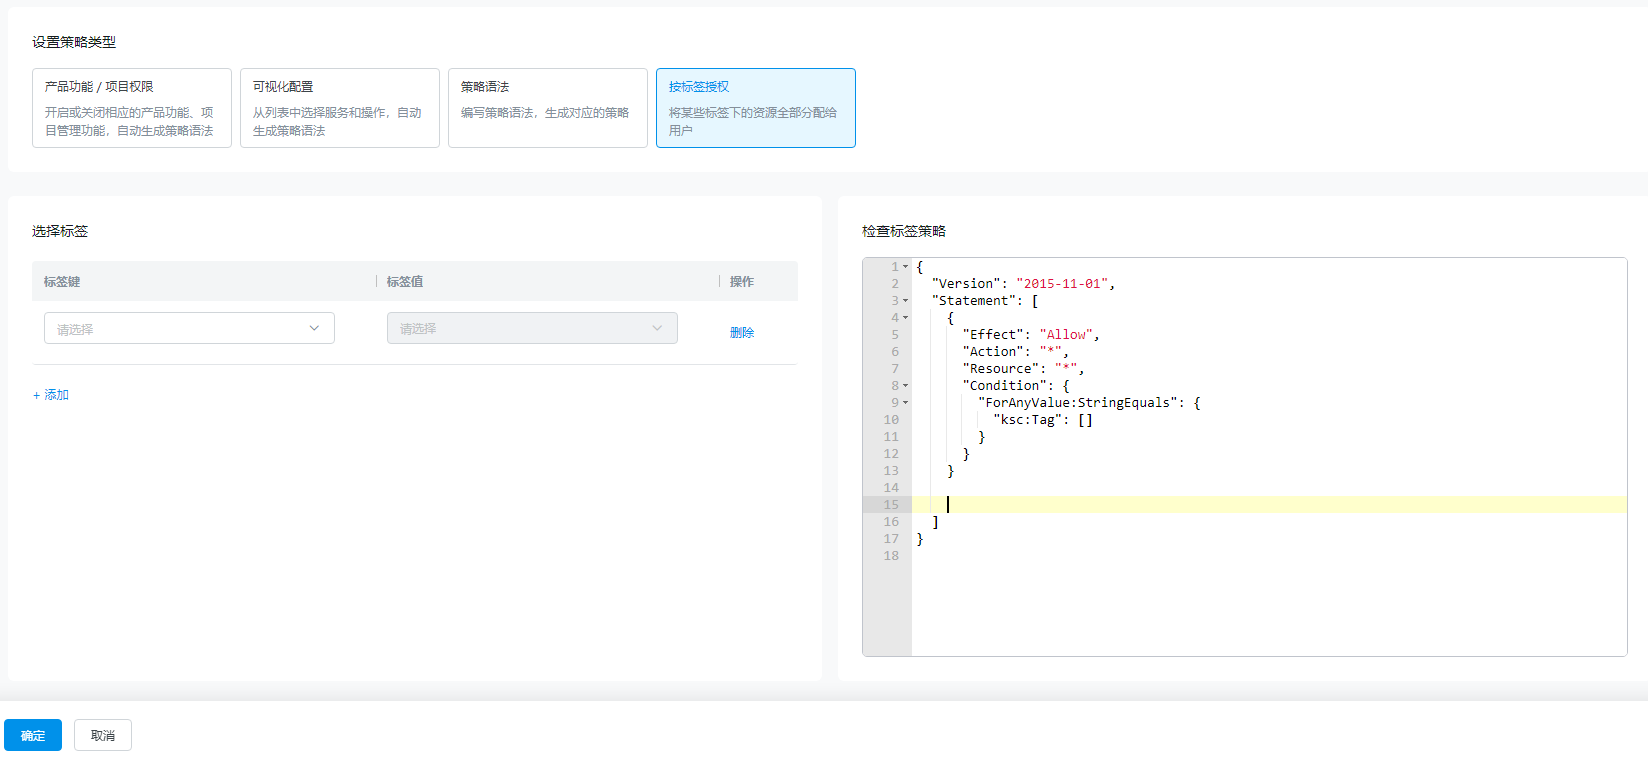Click line number 18 in editor gutter
Screen dimensions: 1648x762
tap(891, 556)
